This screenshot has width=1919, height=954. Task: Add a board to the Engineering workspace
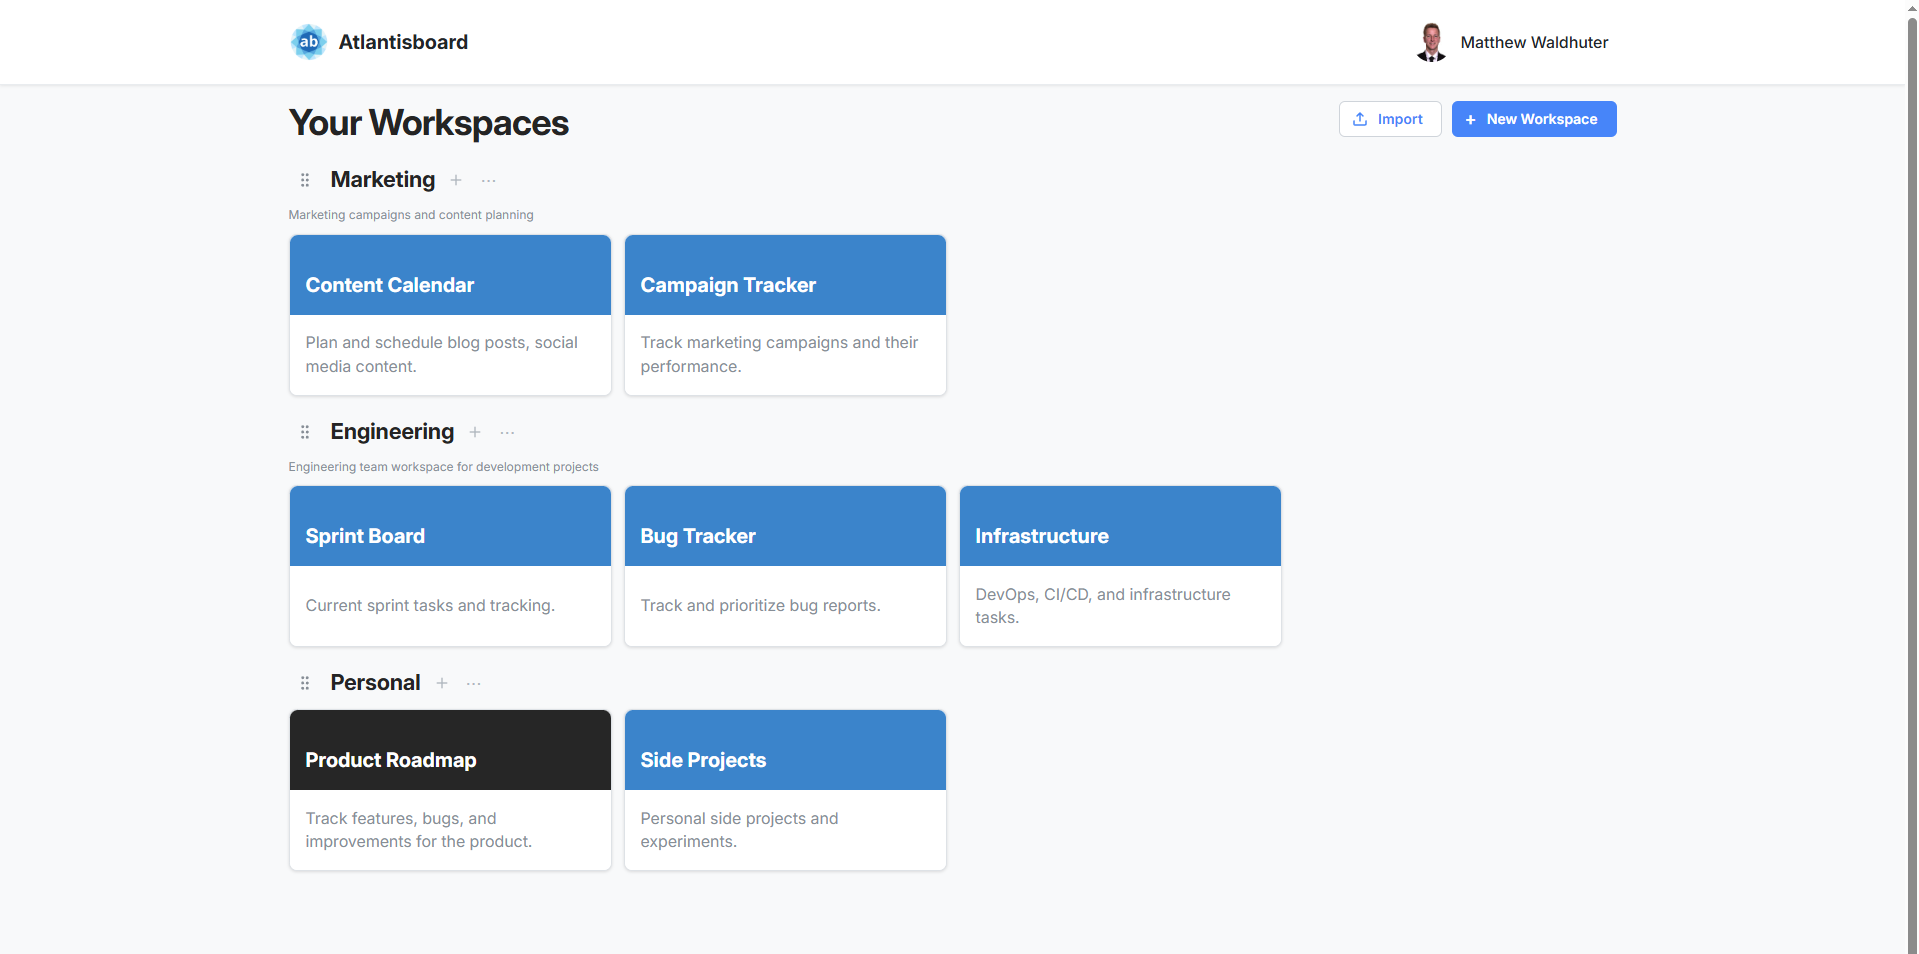[x=475, y=432]
